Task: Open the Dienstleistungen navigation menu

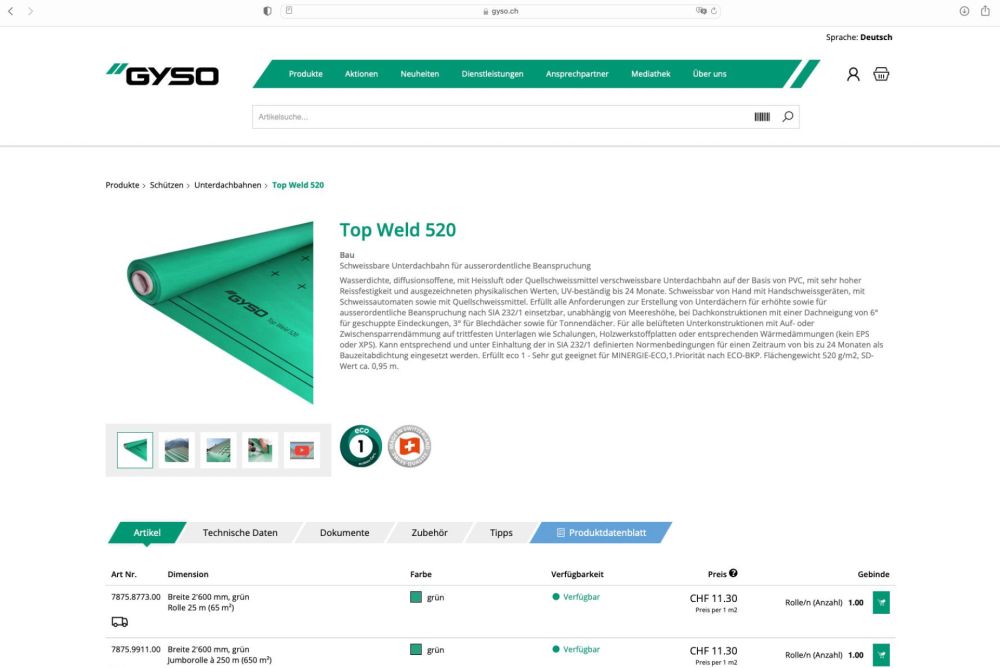Action: (x=492, y=74)
